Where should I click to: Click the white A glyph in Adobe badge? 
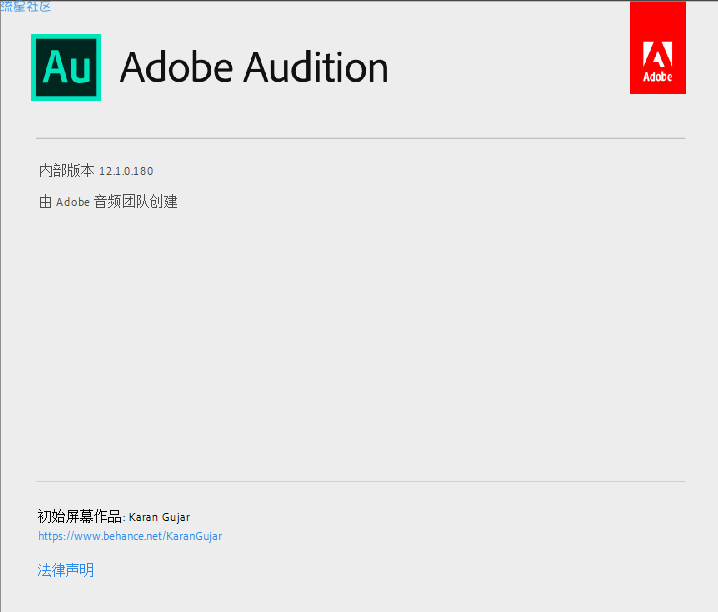click(x=658, y=54)
